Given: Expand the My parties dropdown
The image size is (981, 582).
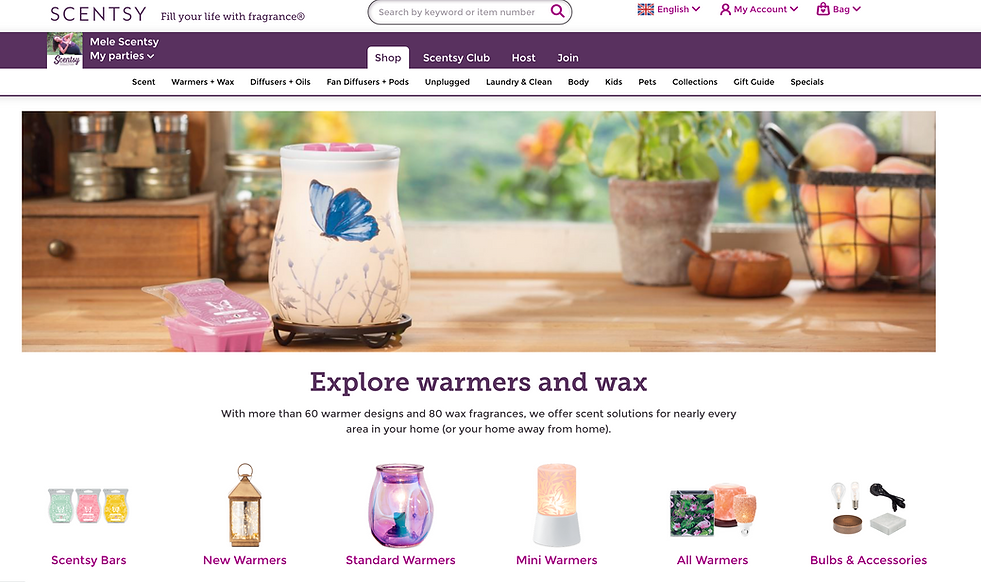Looking at the screenshot, I should coord(122,56).
